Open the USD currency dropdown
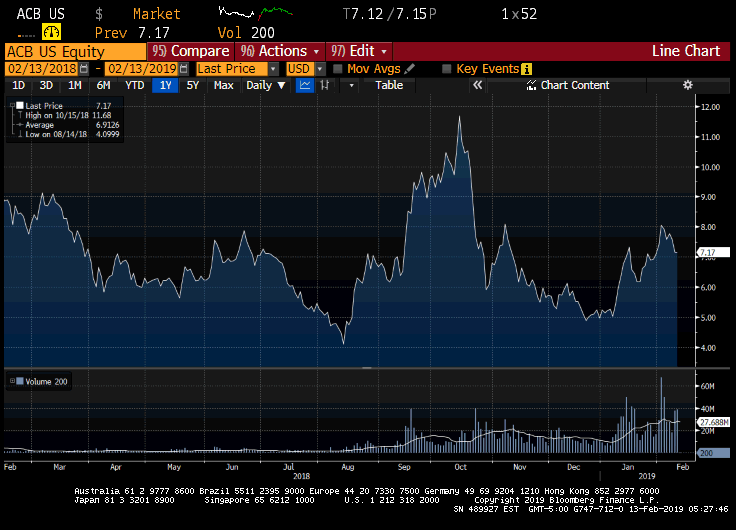 point(320,69)
